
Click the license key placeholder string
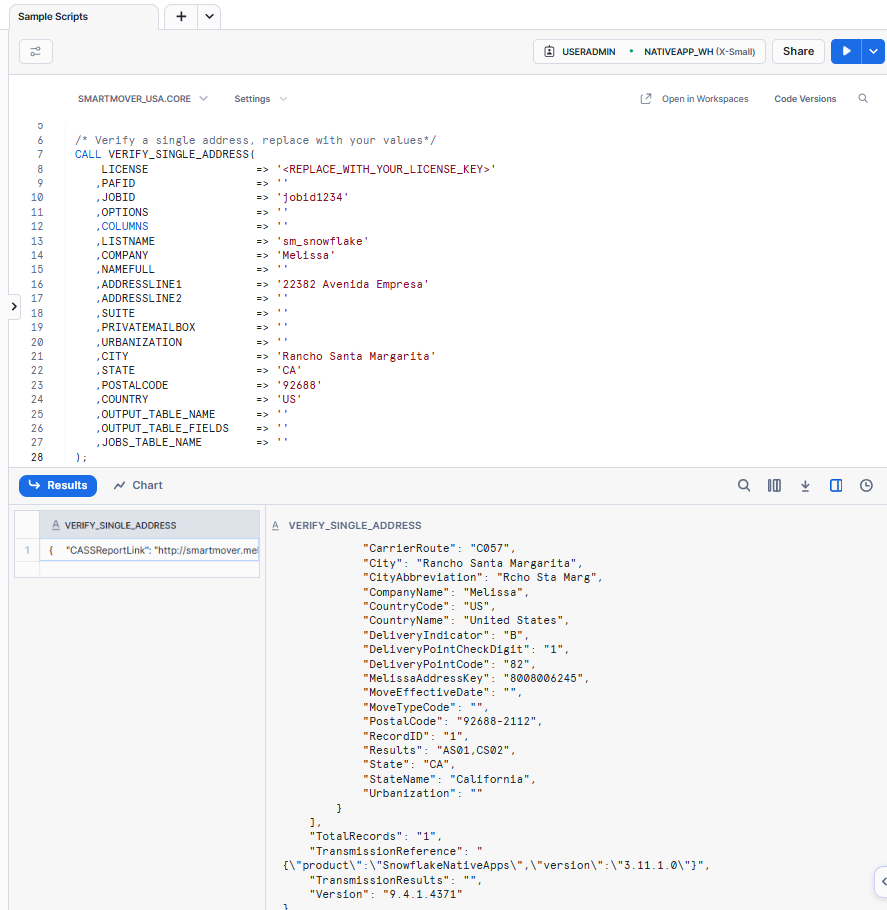click(x=386, y=169)
